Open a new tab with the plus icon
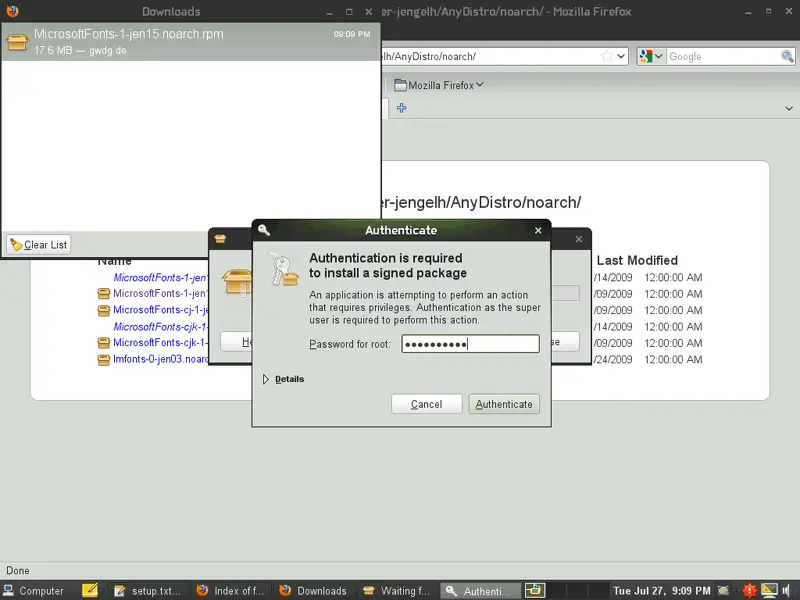 click(x=402, y=108)
